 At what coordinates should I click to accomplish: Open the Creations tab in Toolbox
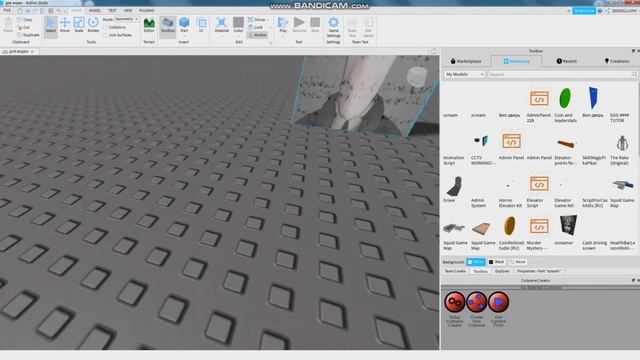point(617,61)
